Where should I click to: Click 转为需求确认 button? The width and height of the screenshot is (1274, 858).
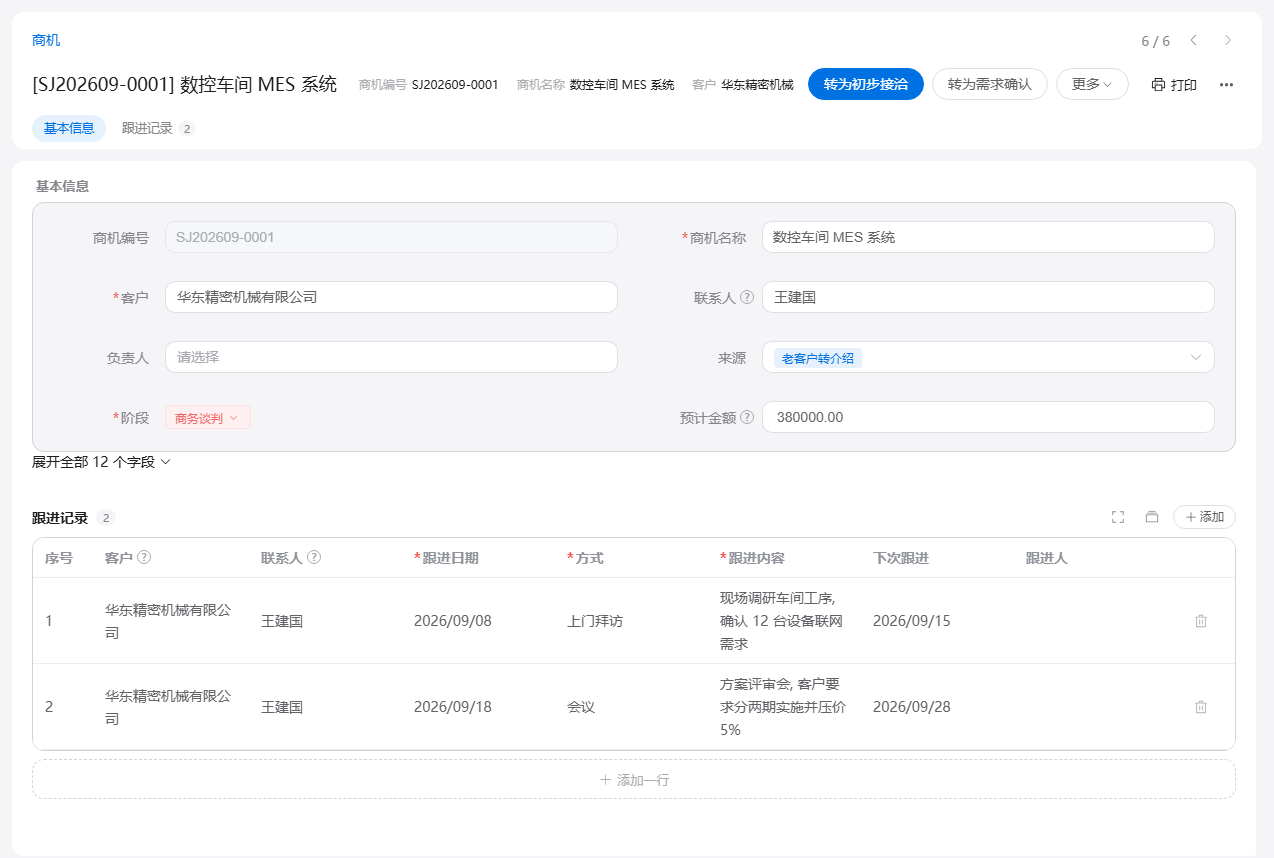(990, 84)
